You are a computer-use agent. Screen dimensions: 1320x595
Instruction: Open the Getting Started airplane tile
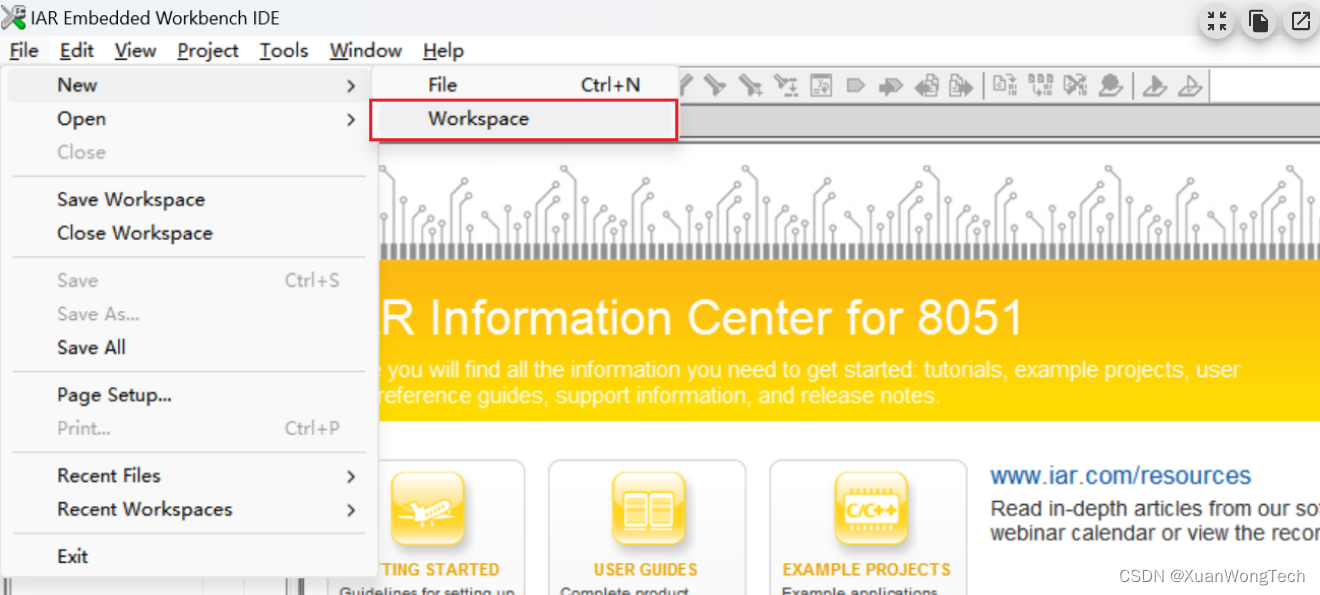tap(428, 510)
